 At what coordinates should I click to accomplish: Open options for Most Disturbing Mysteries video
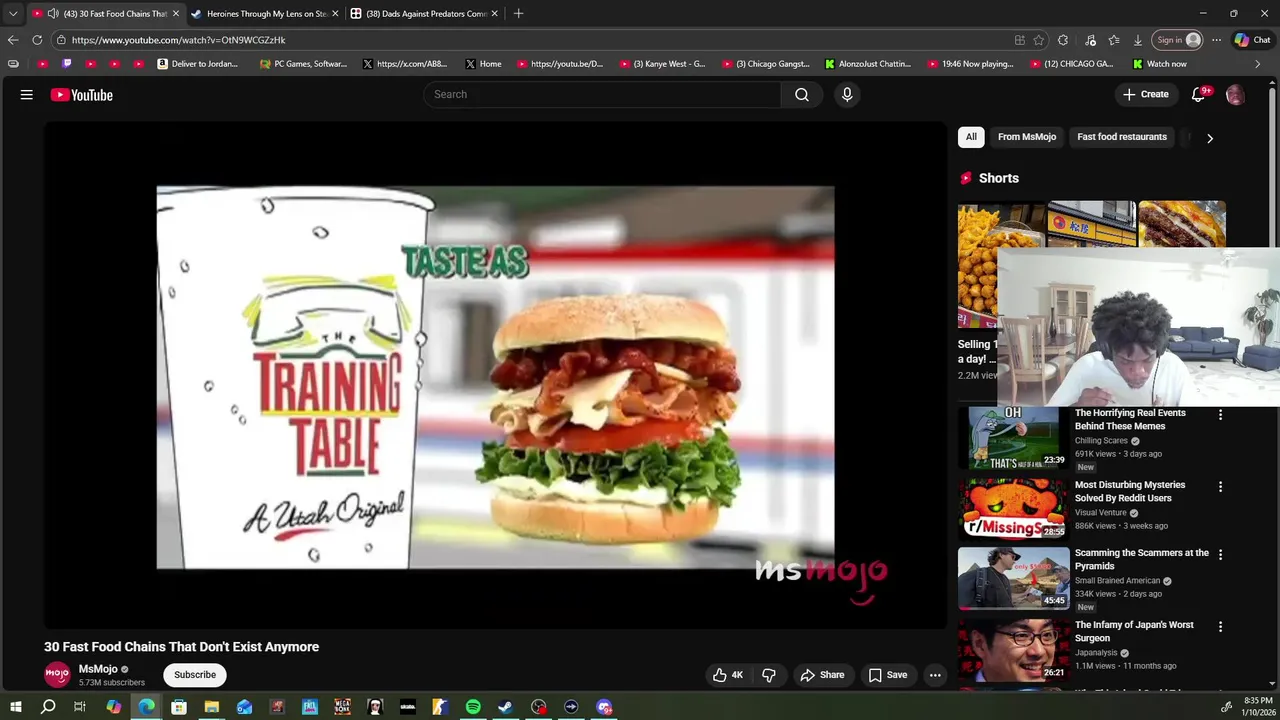1220,486
